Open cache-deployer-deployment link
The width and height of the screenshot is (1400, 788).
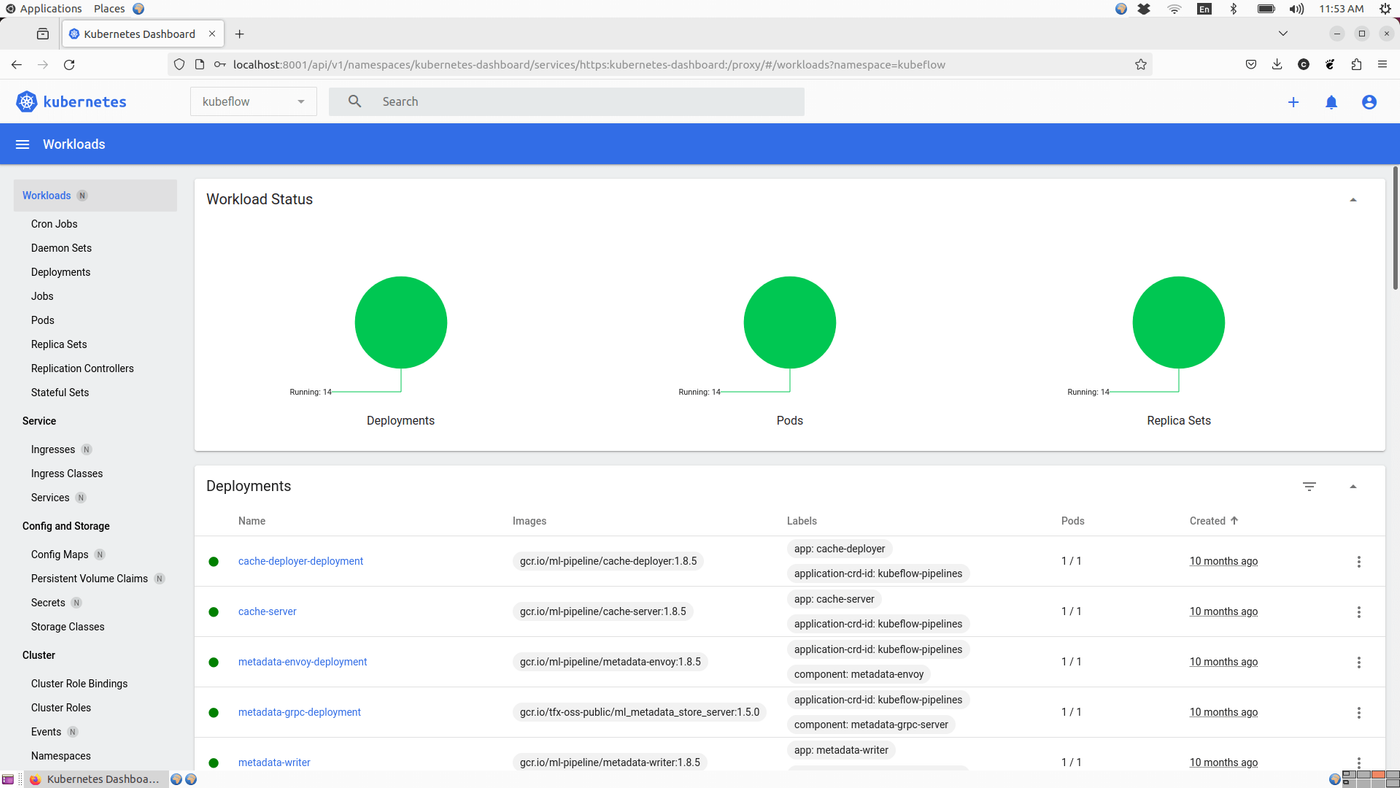pos(300,562)
